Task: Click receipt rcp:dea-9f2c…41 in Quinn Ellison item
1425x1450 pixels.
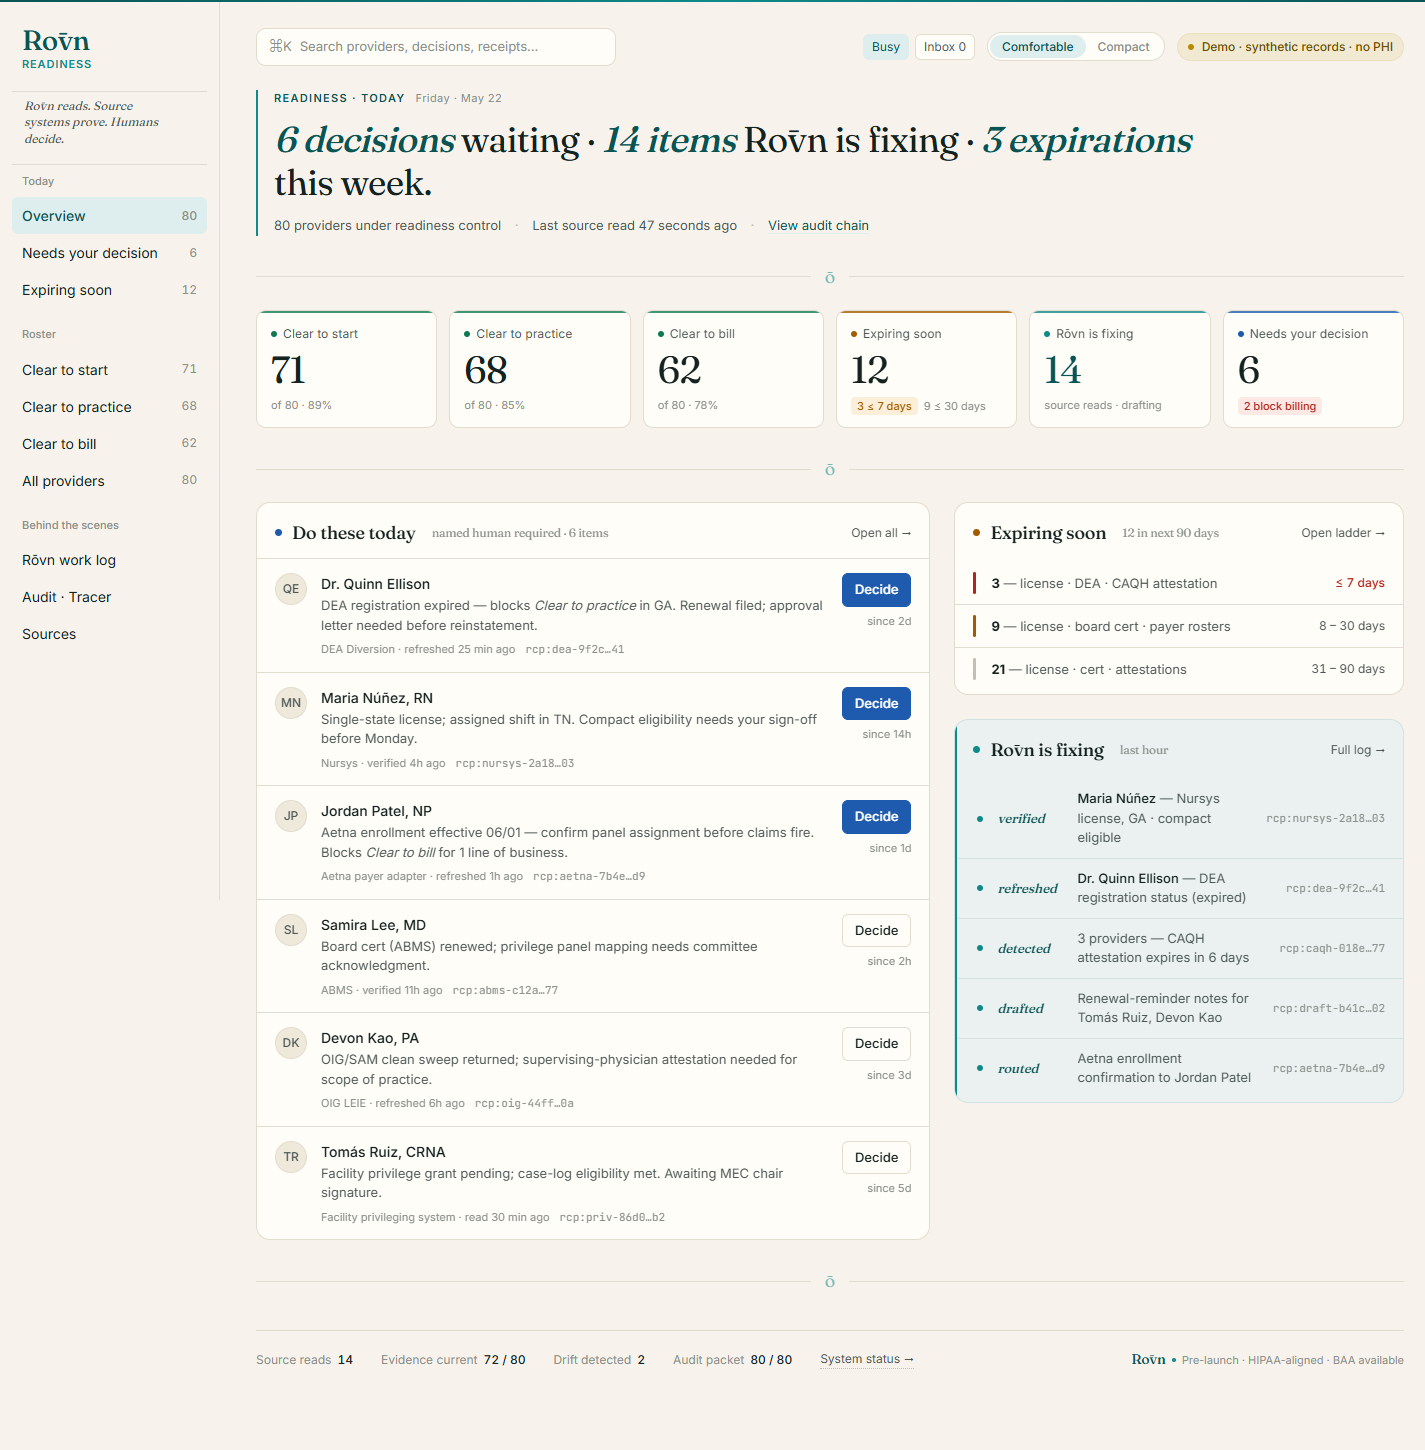Action: (575, 650)
